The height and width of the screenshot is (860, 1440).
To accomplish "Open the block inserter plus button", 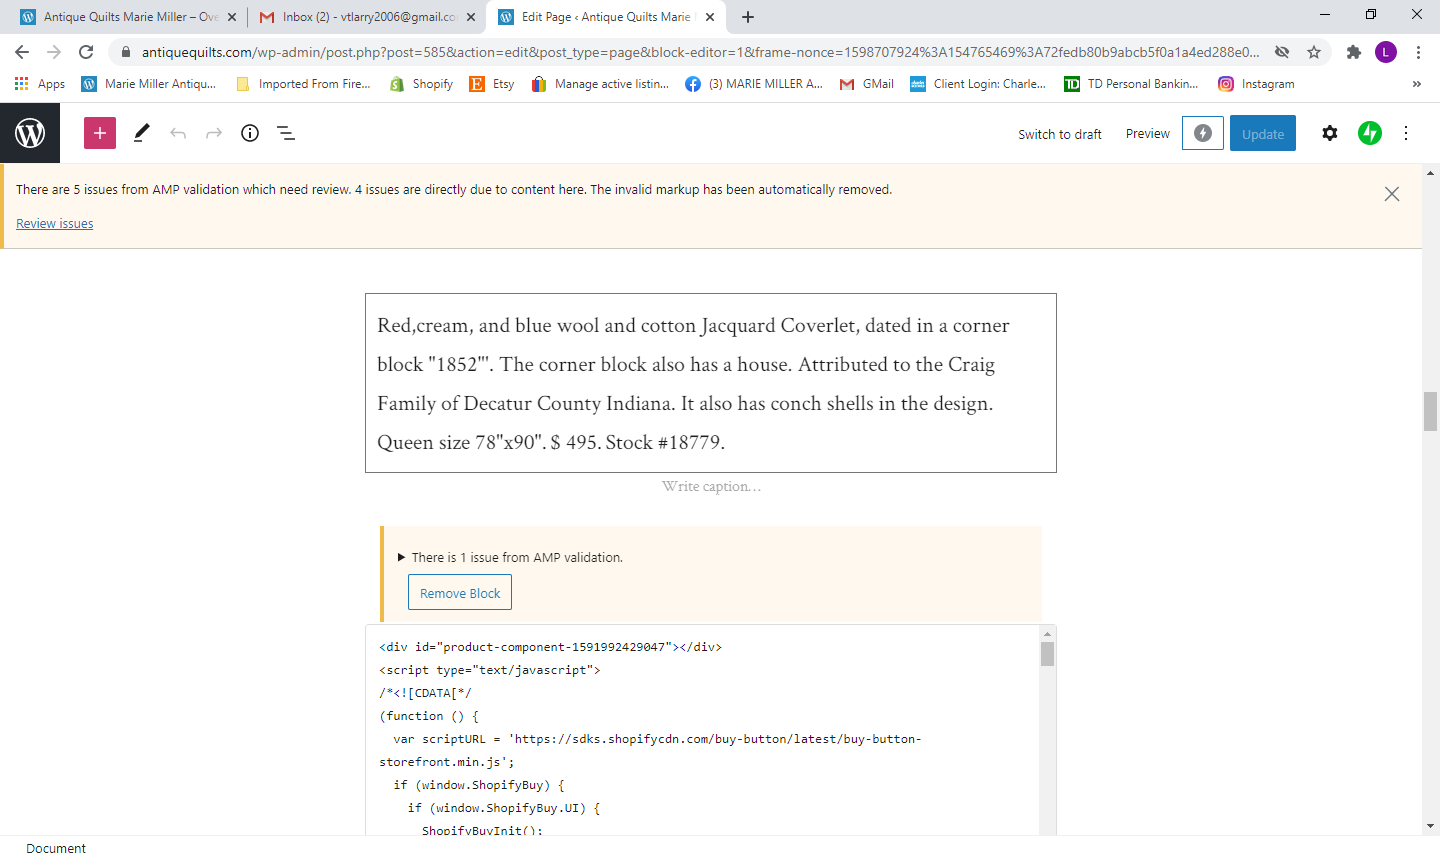I will click(100, 133).
